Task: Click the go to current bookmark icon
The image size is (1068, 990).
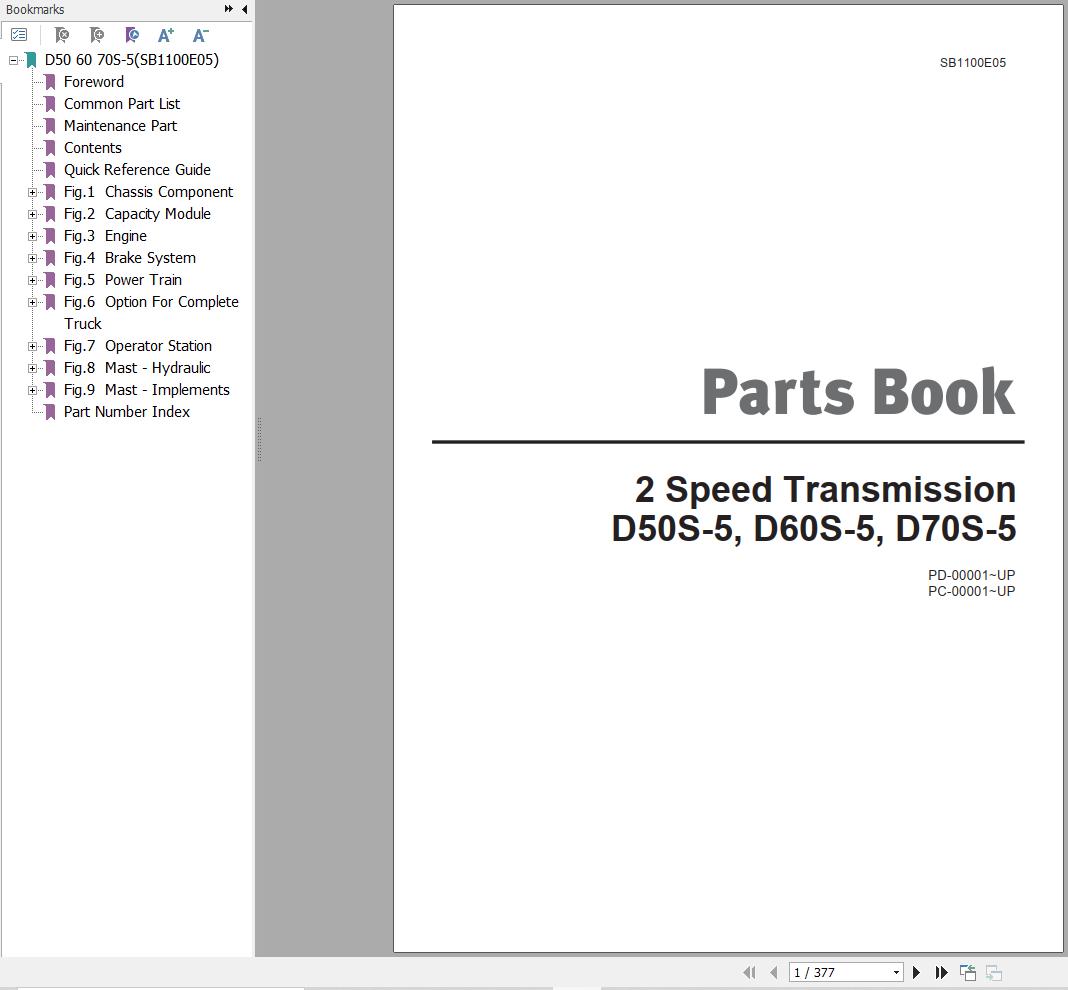Action: click(x=132, y=34)
